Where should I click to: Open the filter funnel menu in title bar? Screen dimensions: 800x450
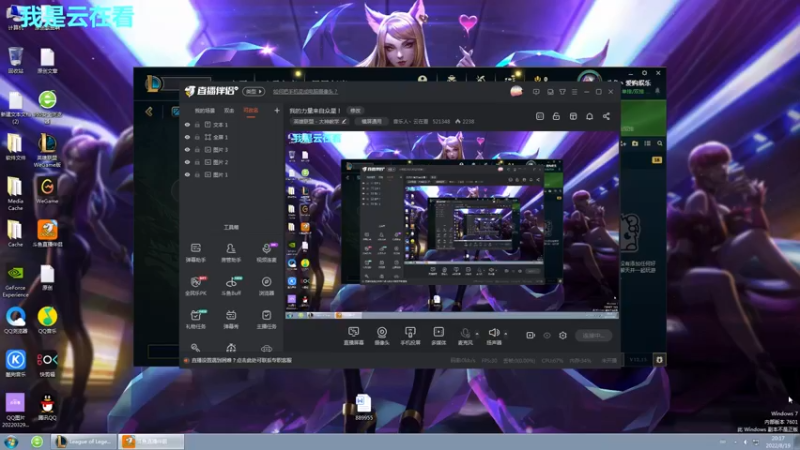[x=562, y=92]
